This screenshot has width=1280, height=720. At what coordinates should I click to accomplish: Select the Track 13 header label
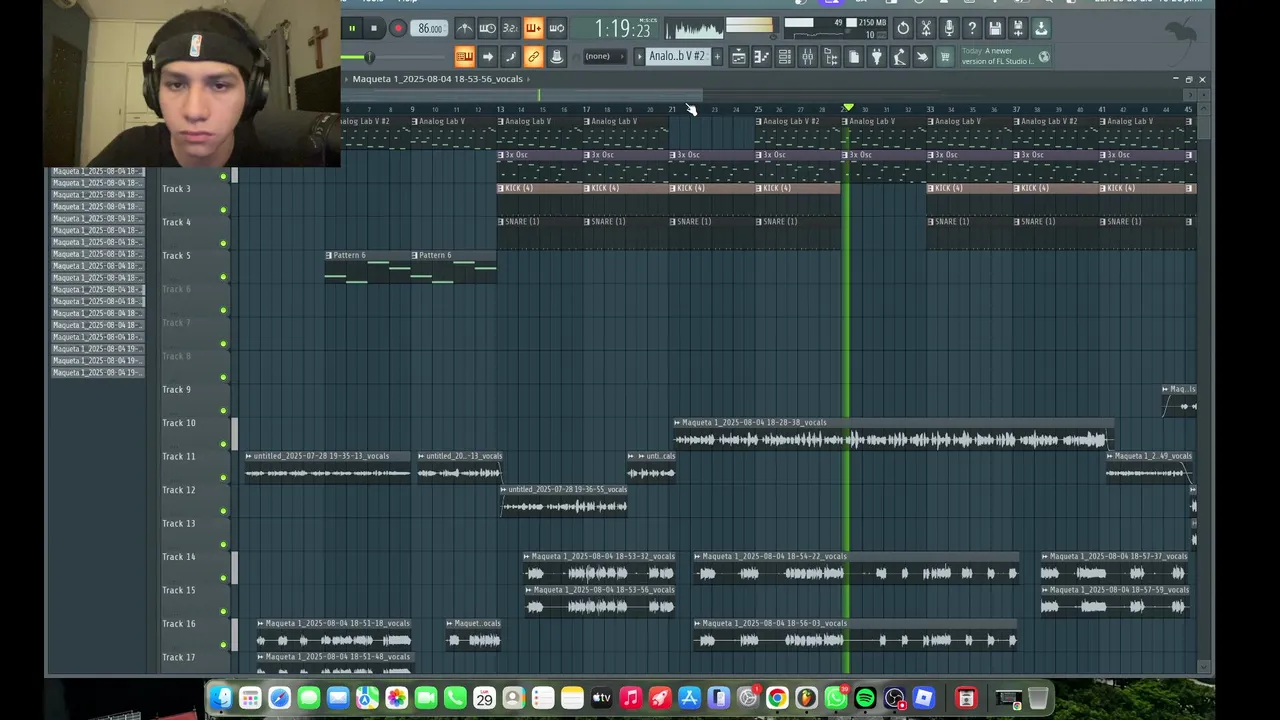tap(179, 523)
